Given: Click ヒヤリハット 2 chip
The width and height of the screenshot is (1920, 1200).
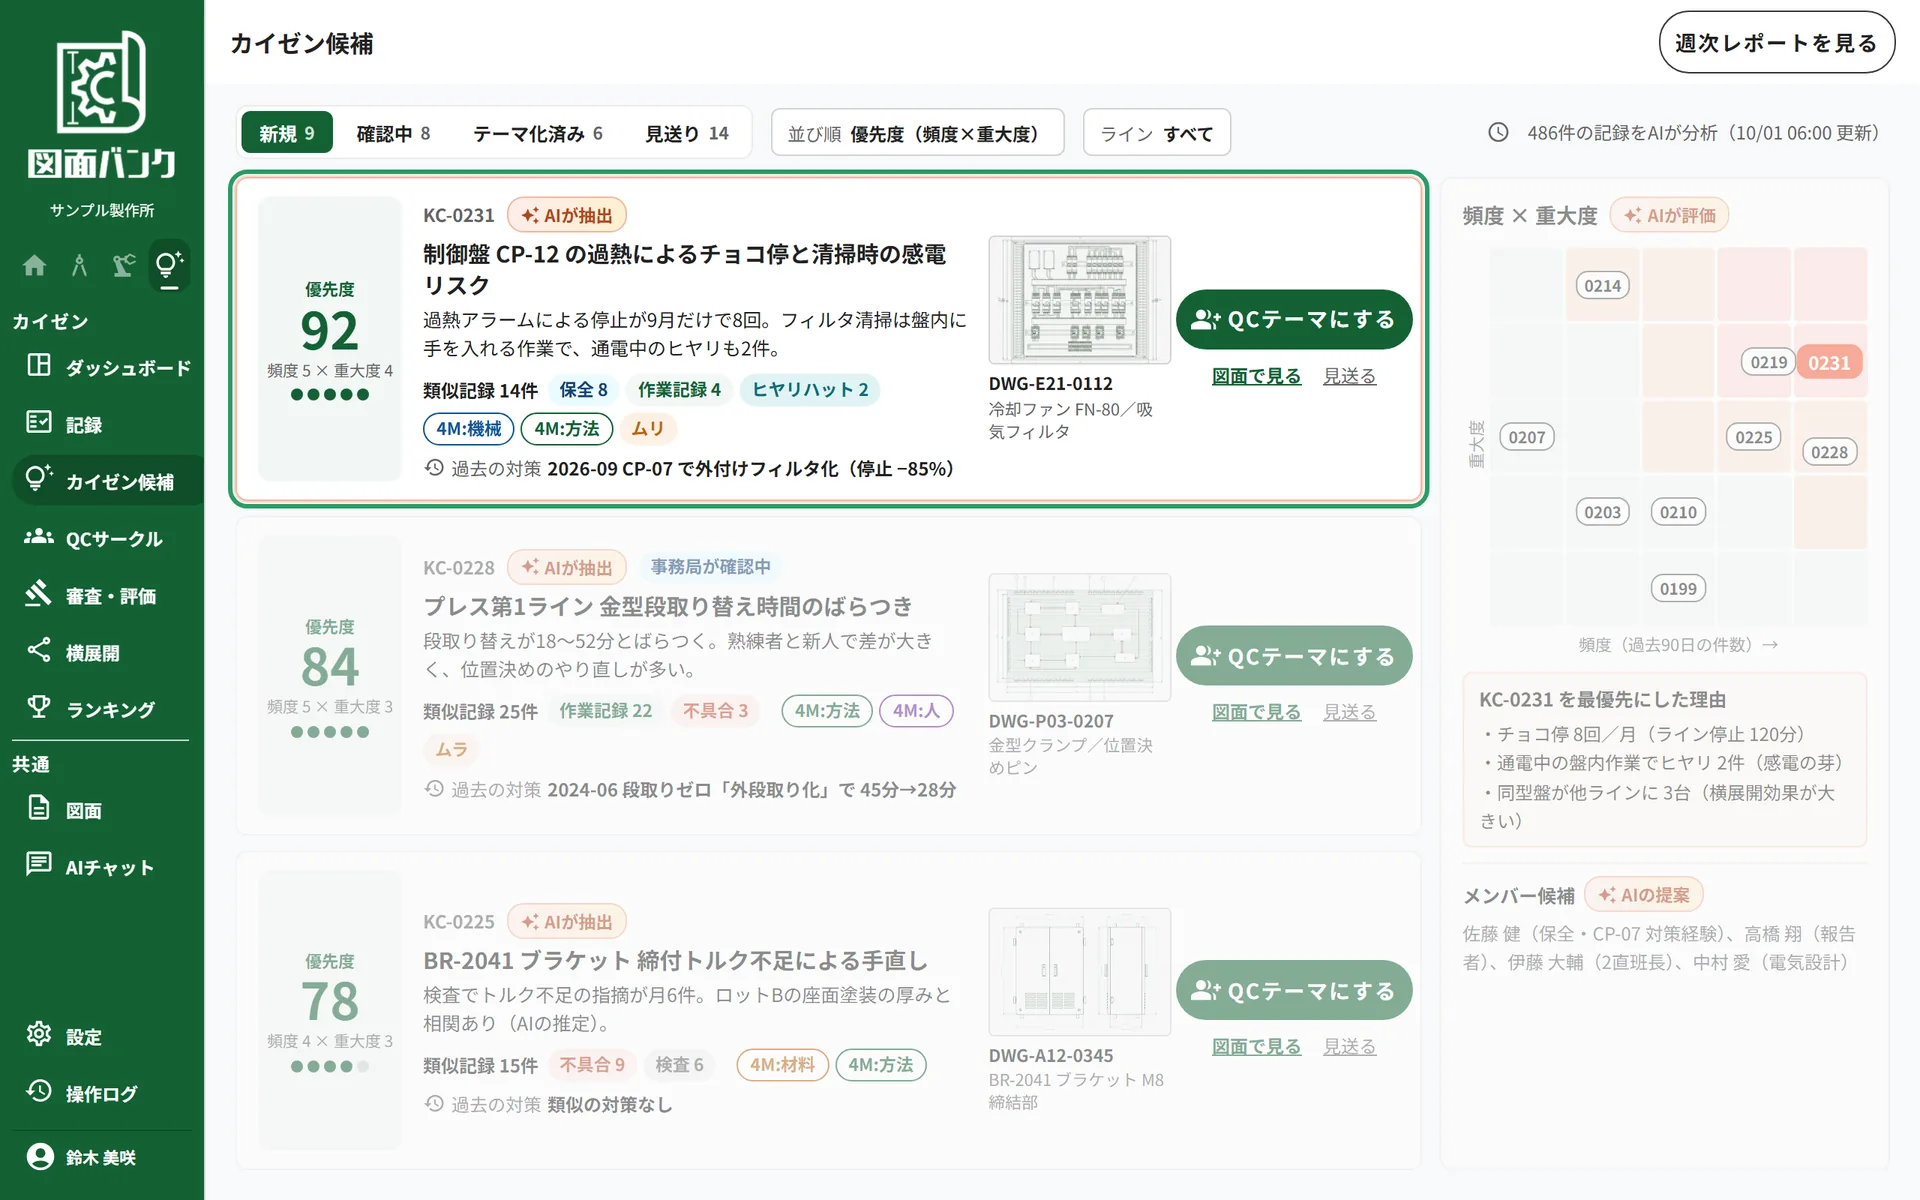Looking at the screenshot, I should [x=810, y=390].
